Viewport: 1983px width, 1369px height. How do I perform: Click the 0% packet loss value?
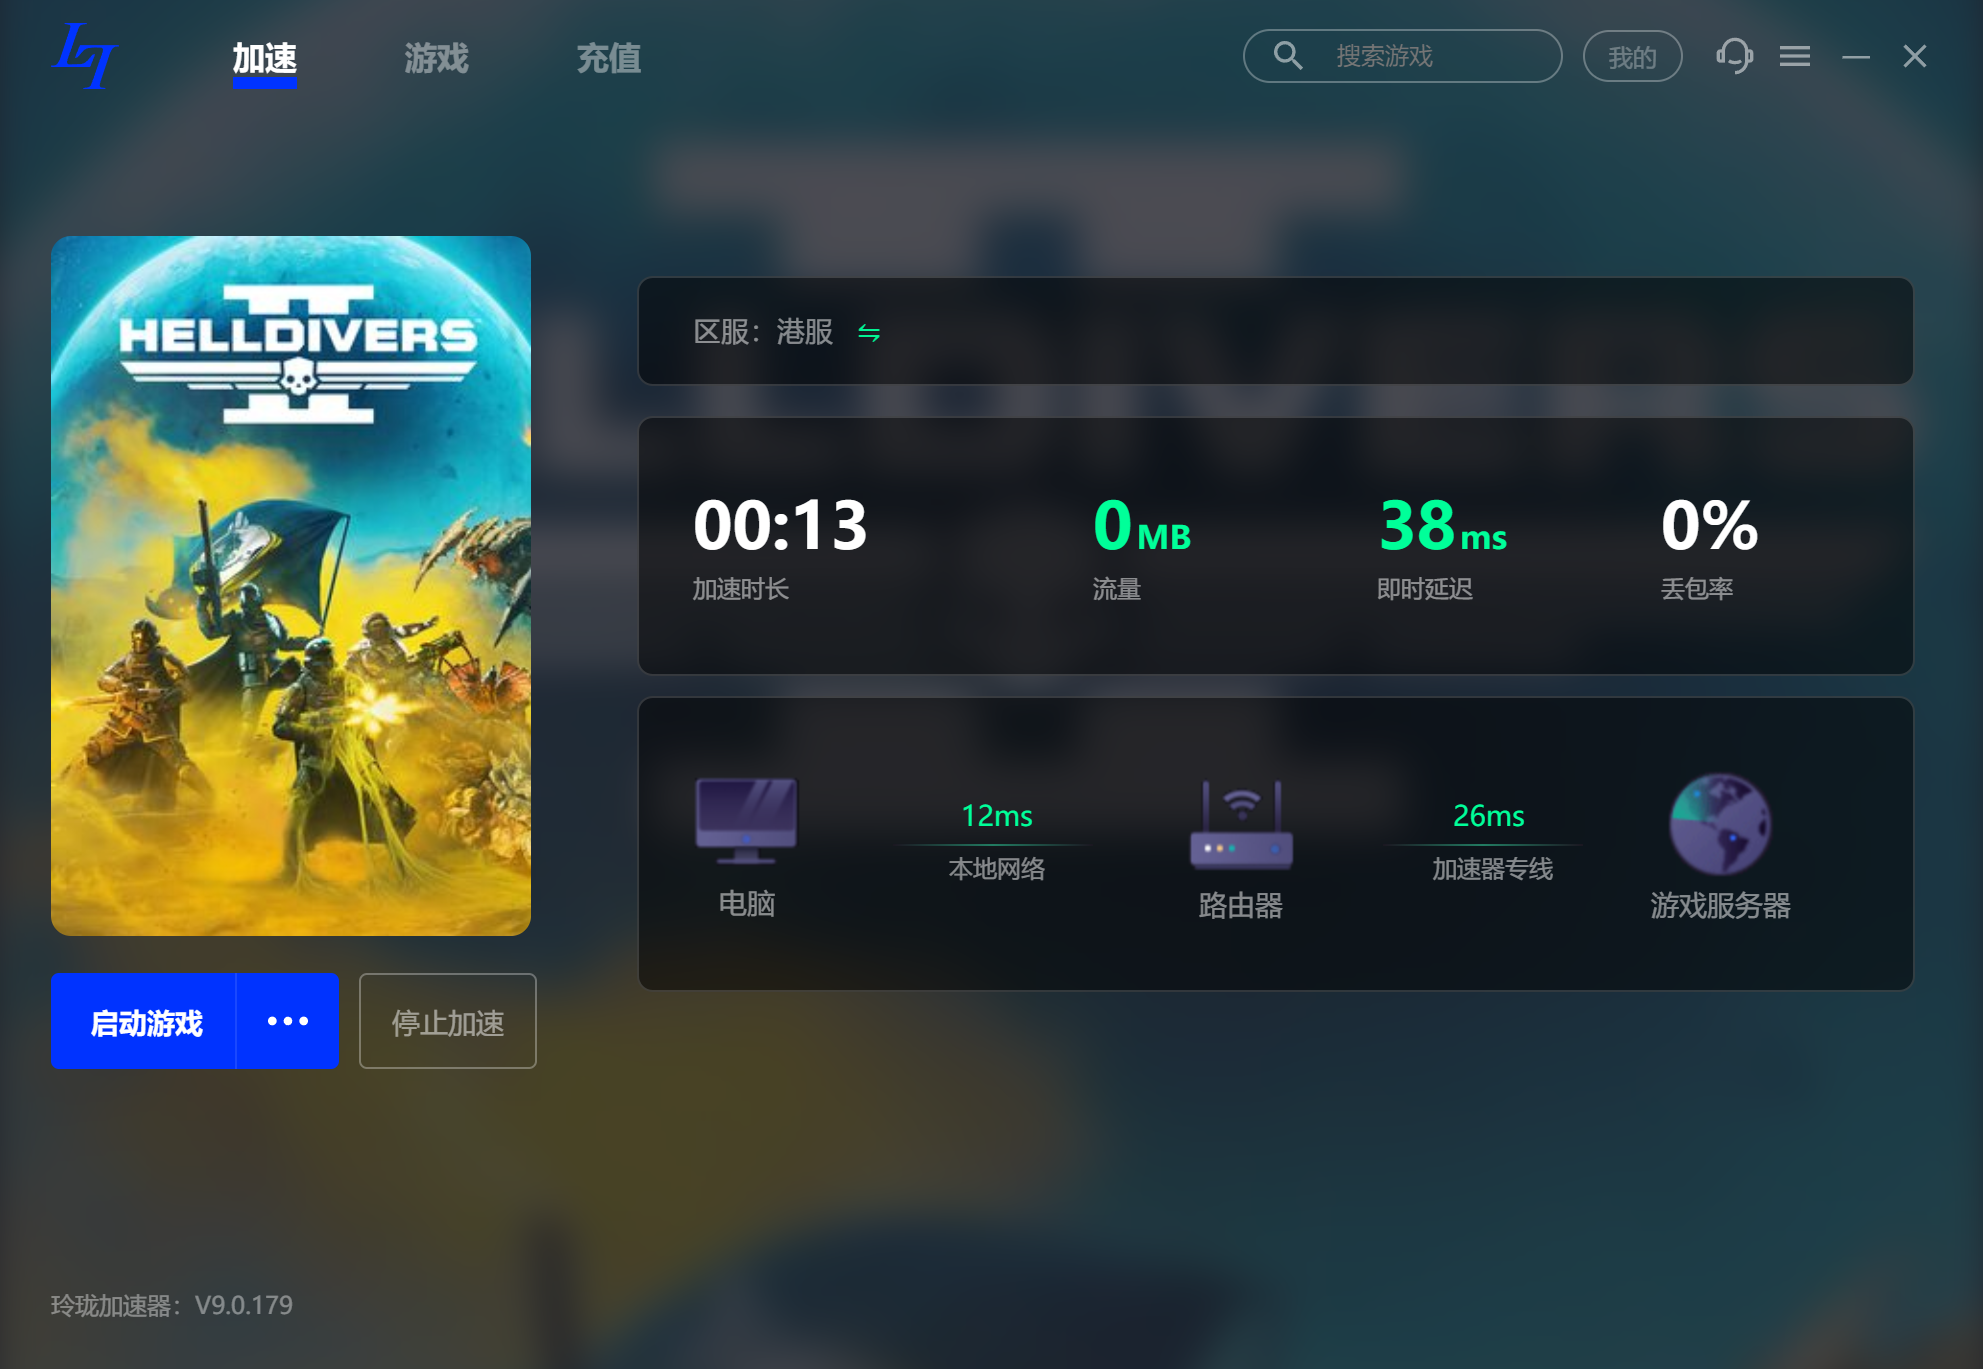pos(1709,525)
